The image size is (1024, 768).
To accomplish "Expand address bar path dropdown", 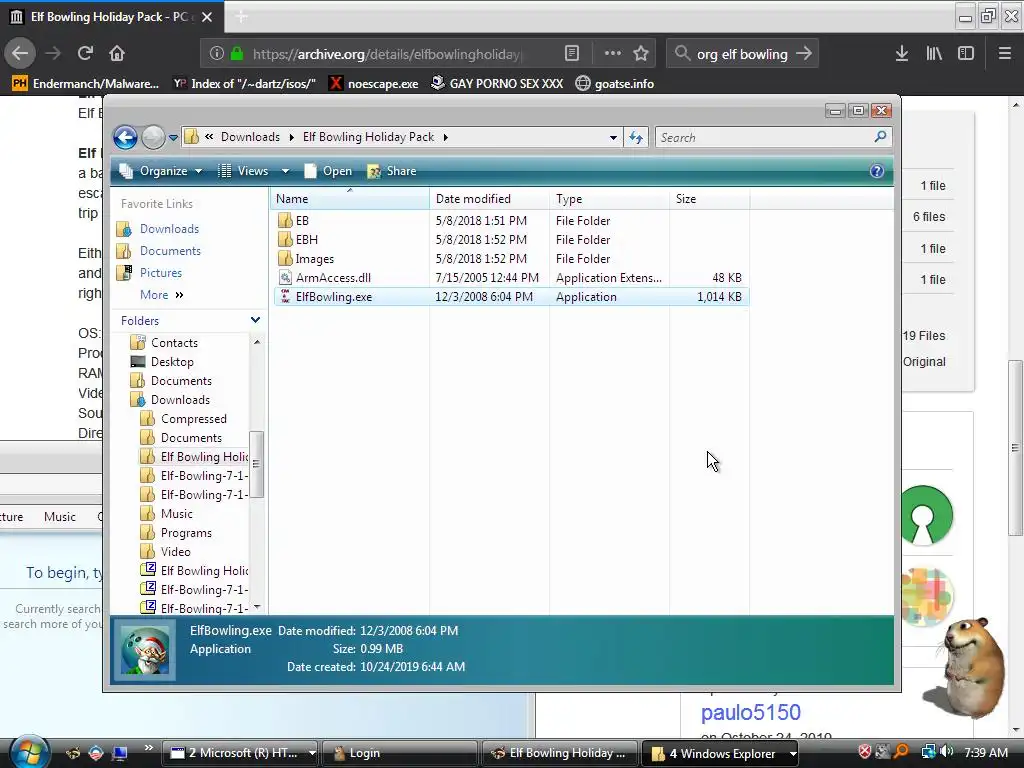I will point(613,138).
